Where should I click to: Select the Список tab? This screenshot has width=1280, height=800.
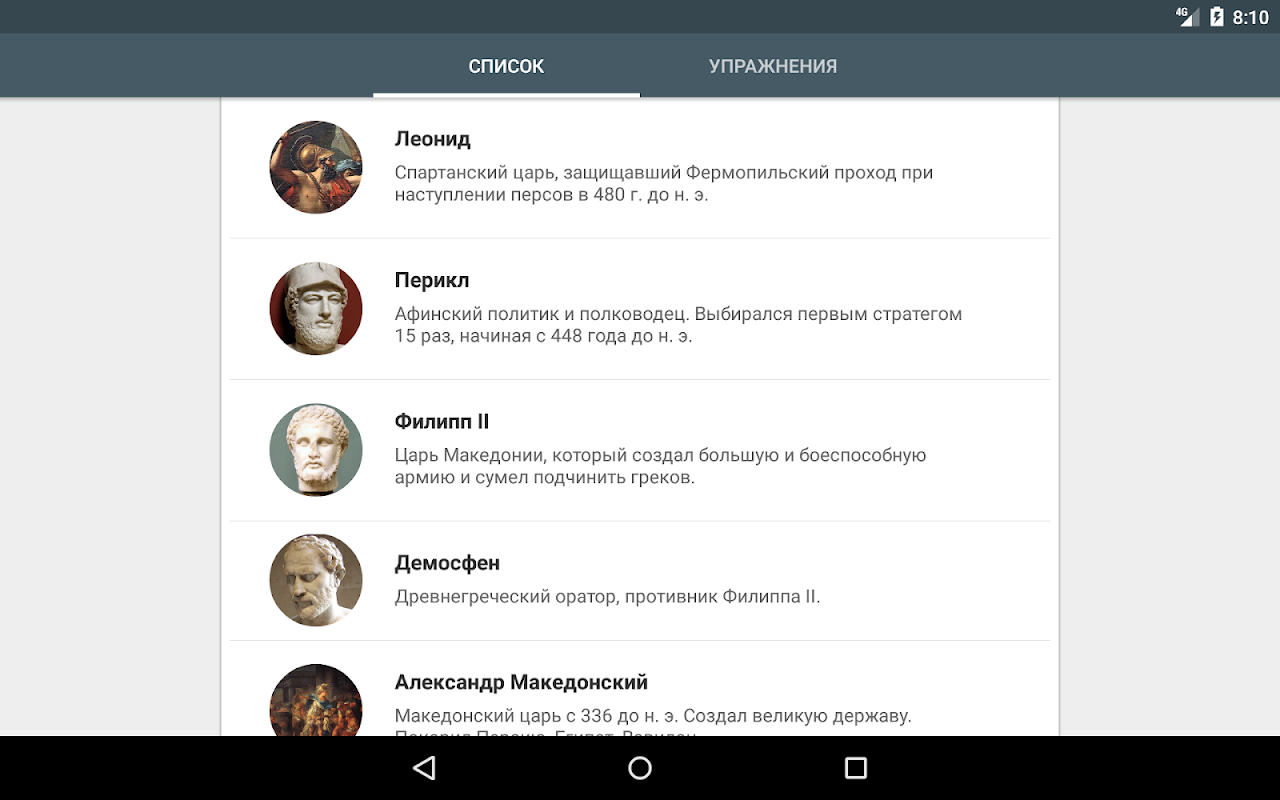click(x=506, y=66)
